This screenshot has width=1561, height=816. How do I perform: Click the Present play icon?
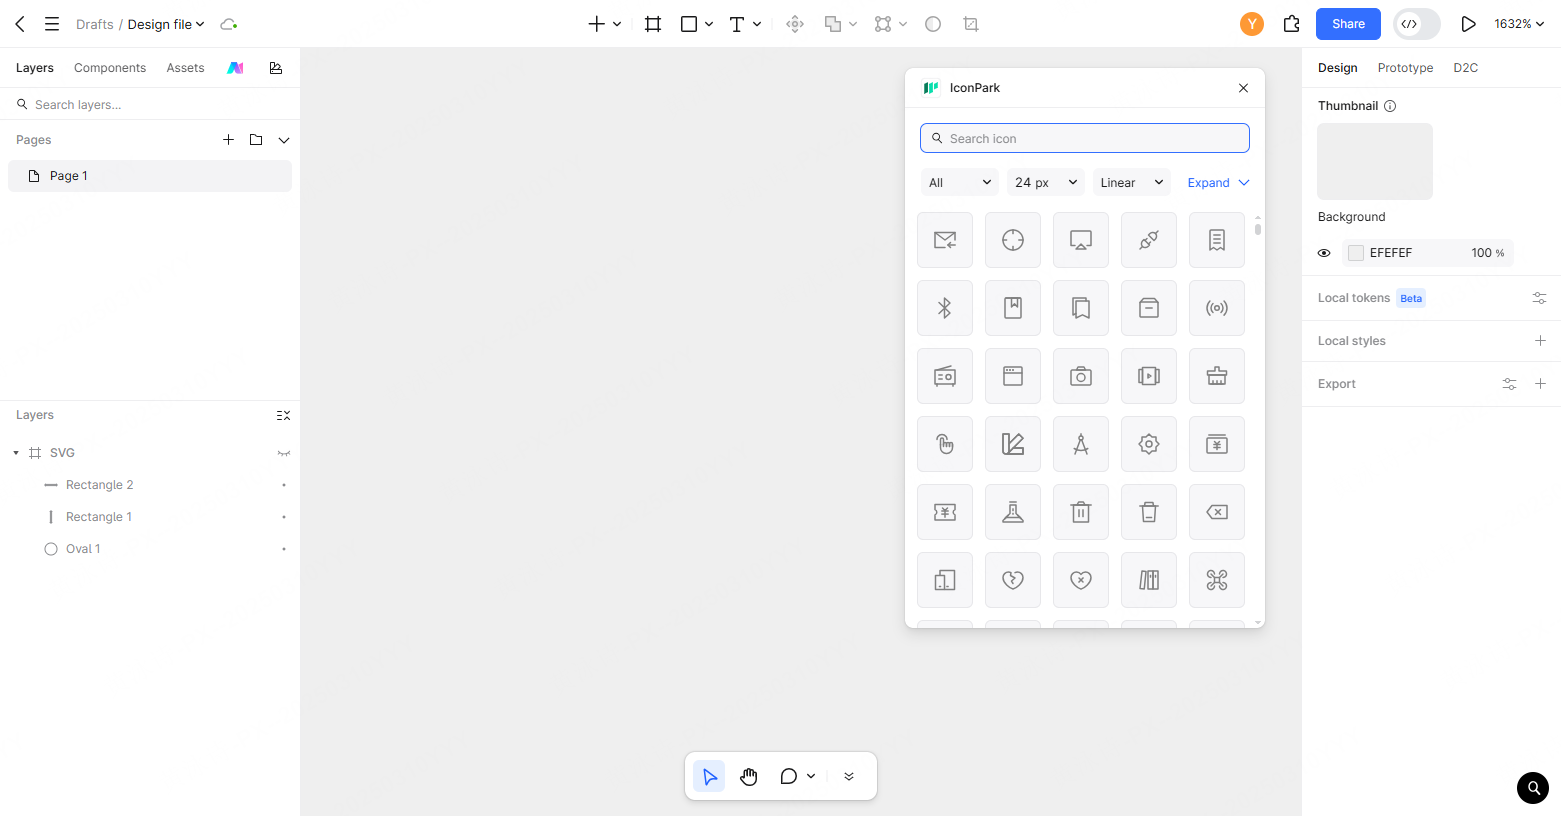click(x=1468, y=24)
